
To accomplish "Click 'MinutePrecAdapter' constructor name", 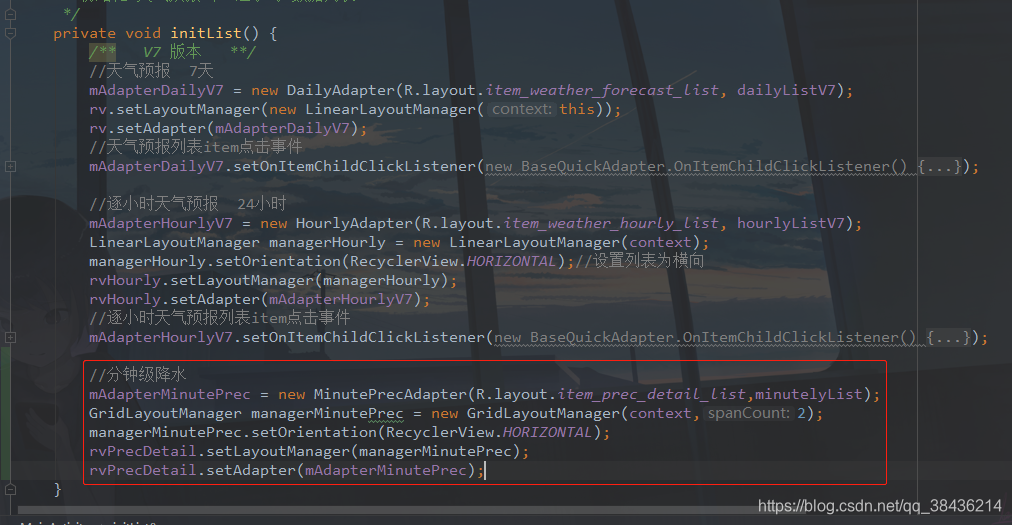I will [390, 394].
